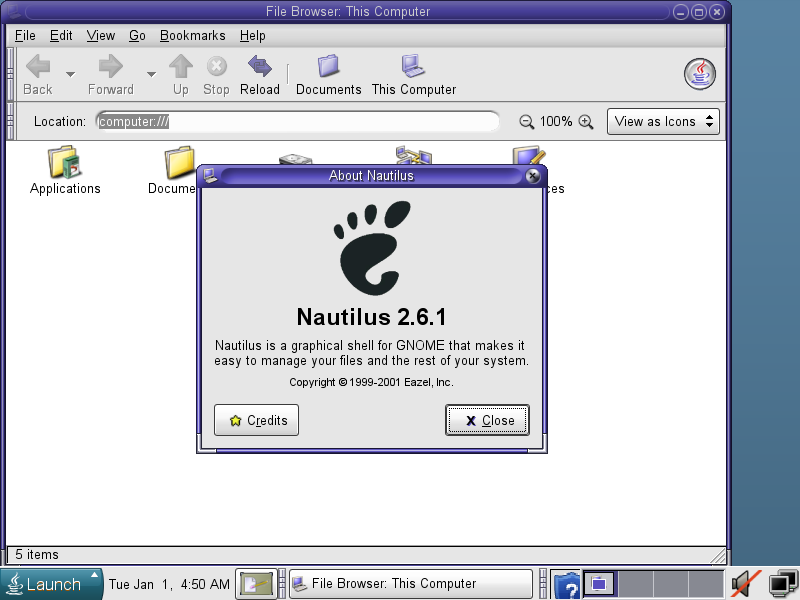Click the network monitor tray icon
Viewport: 800px width, 600px height.
[x=782, y=585]
